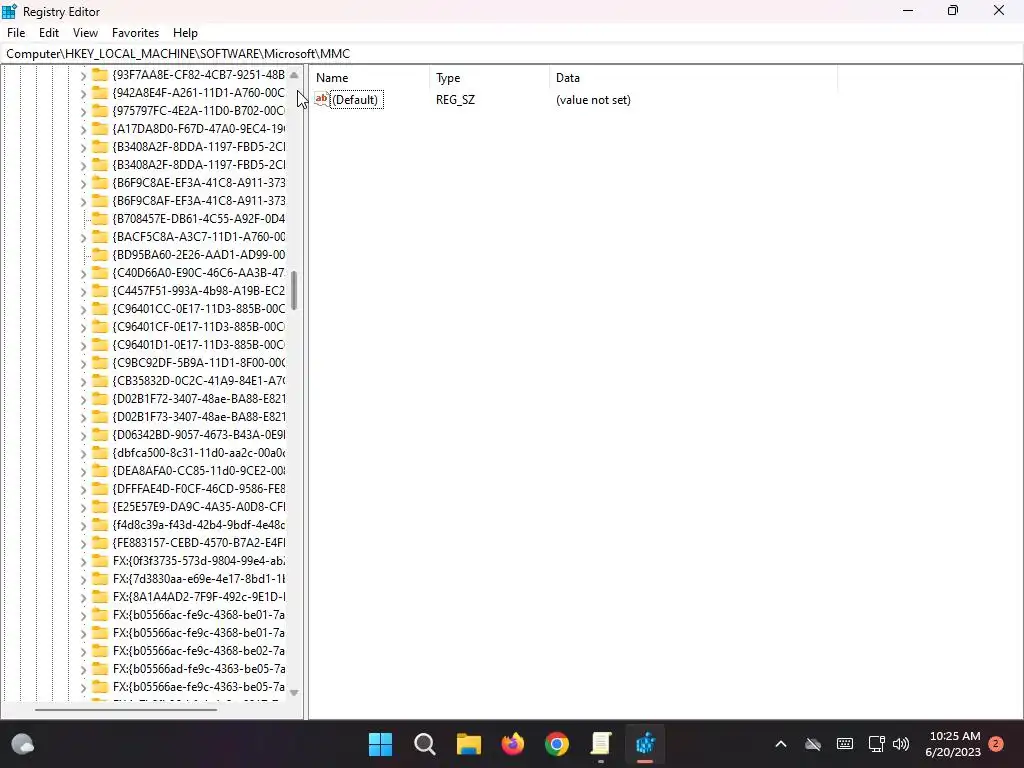Click the tree pane scroll-up arrow

click(294, 75)
